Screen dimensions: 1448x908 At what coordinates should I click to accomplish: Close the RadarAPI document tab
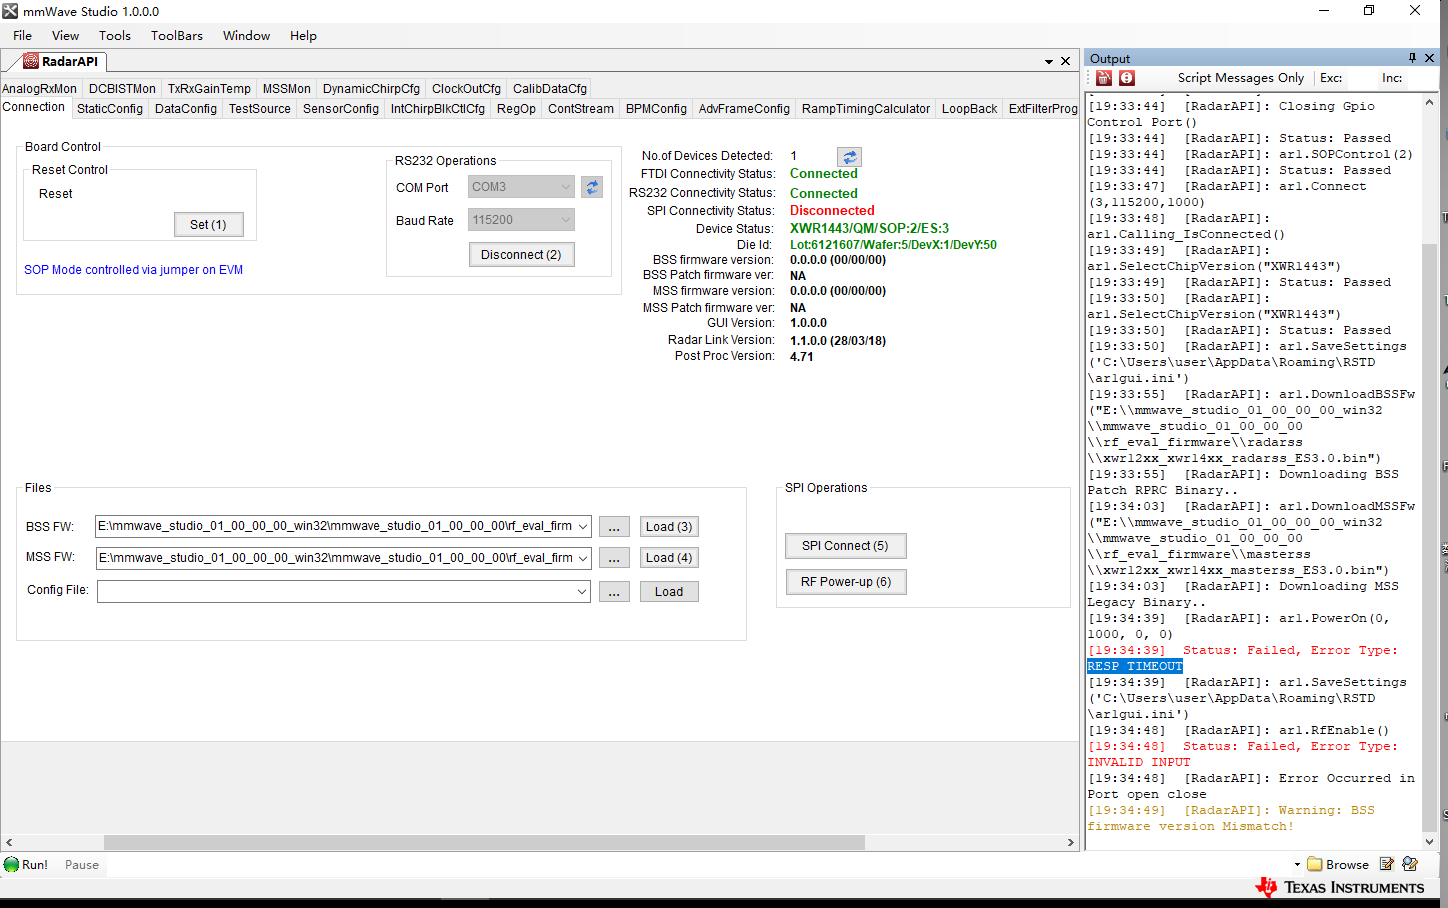[1066, 61]
